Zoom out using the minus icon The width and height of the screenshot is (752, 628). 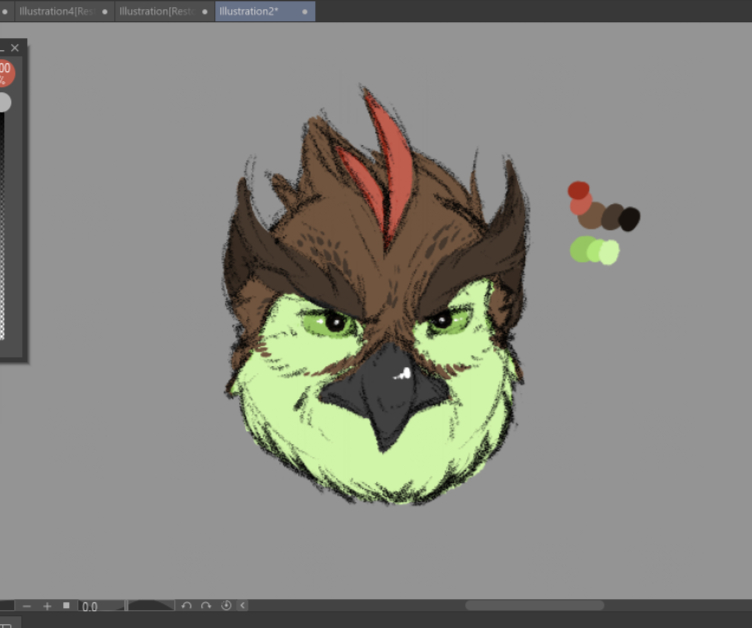point(27,606)
